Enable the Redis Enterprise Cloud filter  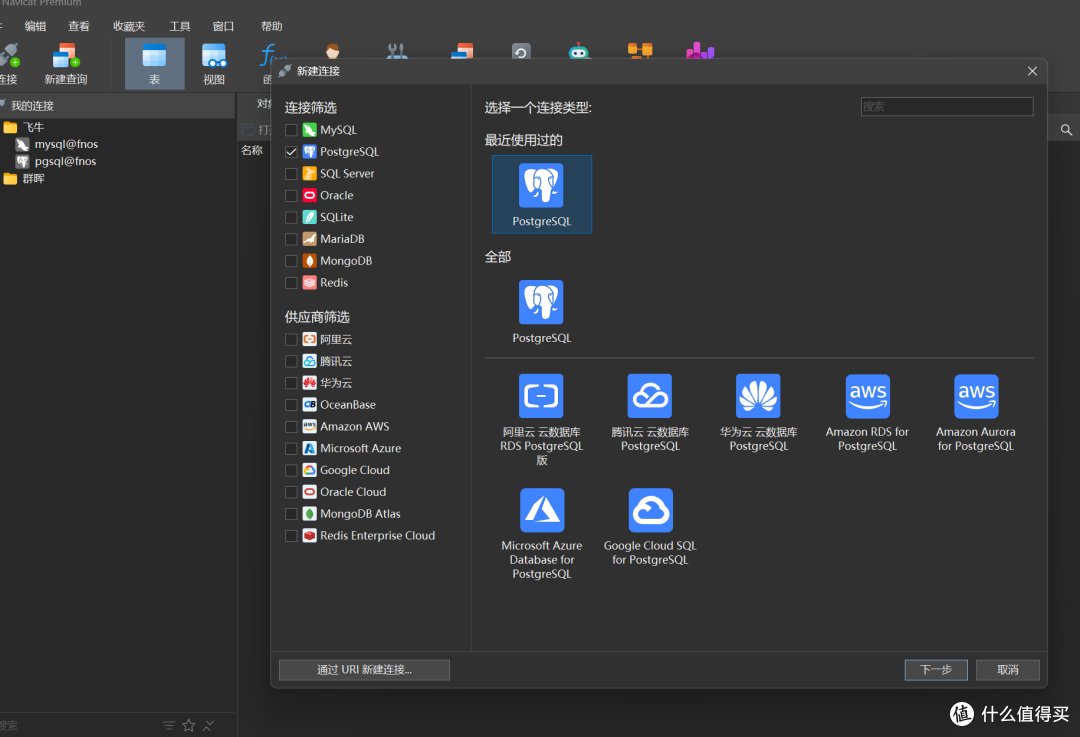point(291,536)
